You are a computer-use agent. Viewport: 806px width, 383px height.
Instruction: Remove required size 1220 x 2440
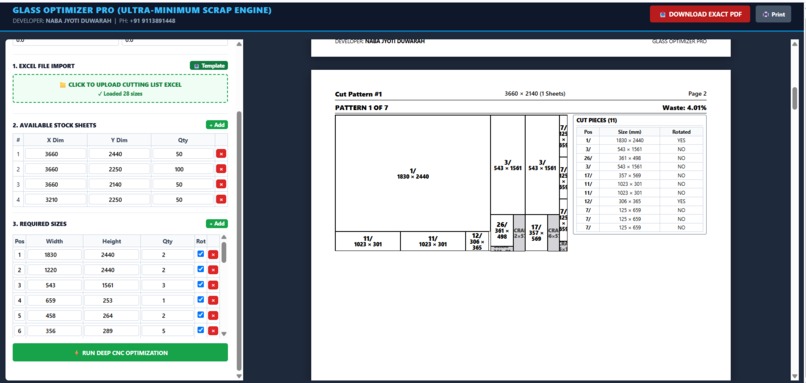tap(213, 270)
